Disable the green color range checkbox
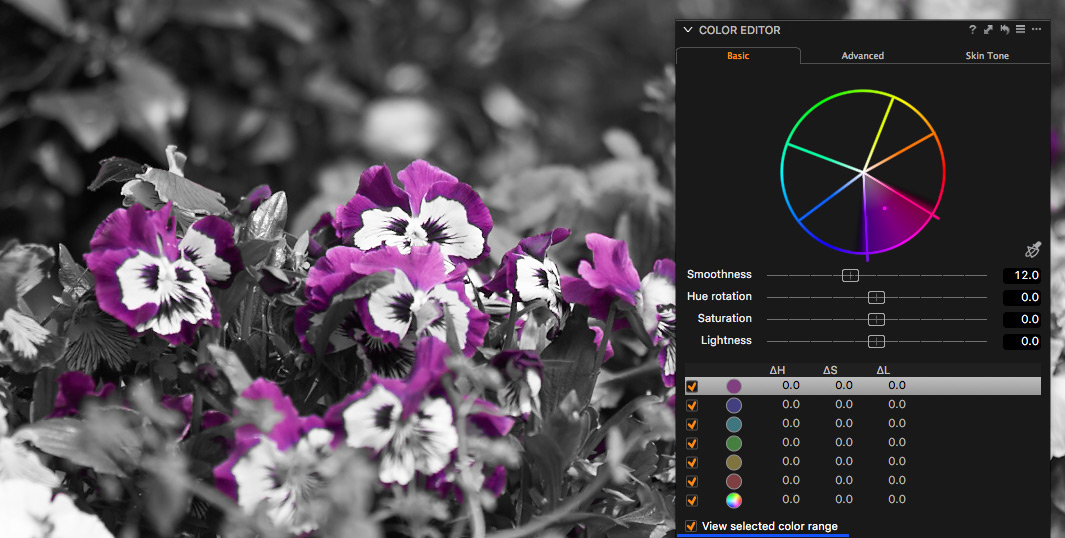Image resolution: width=1065 pixels, height=538 pixels. click(691, 443)
